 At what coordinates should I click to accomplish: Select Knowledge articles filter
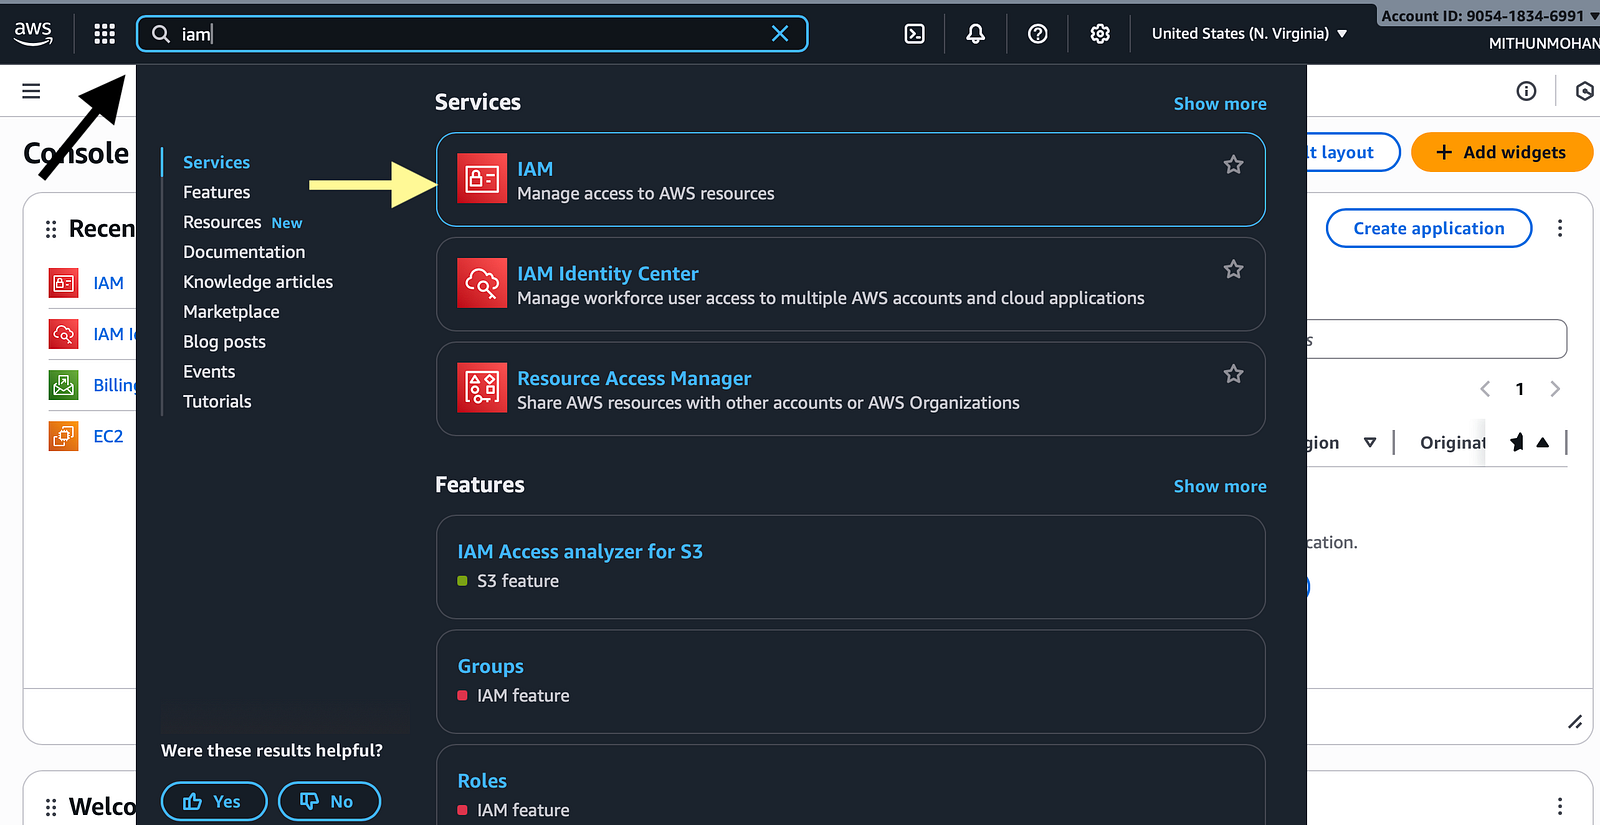(x=258, y=282)
